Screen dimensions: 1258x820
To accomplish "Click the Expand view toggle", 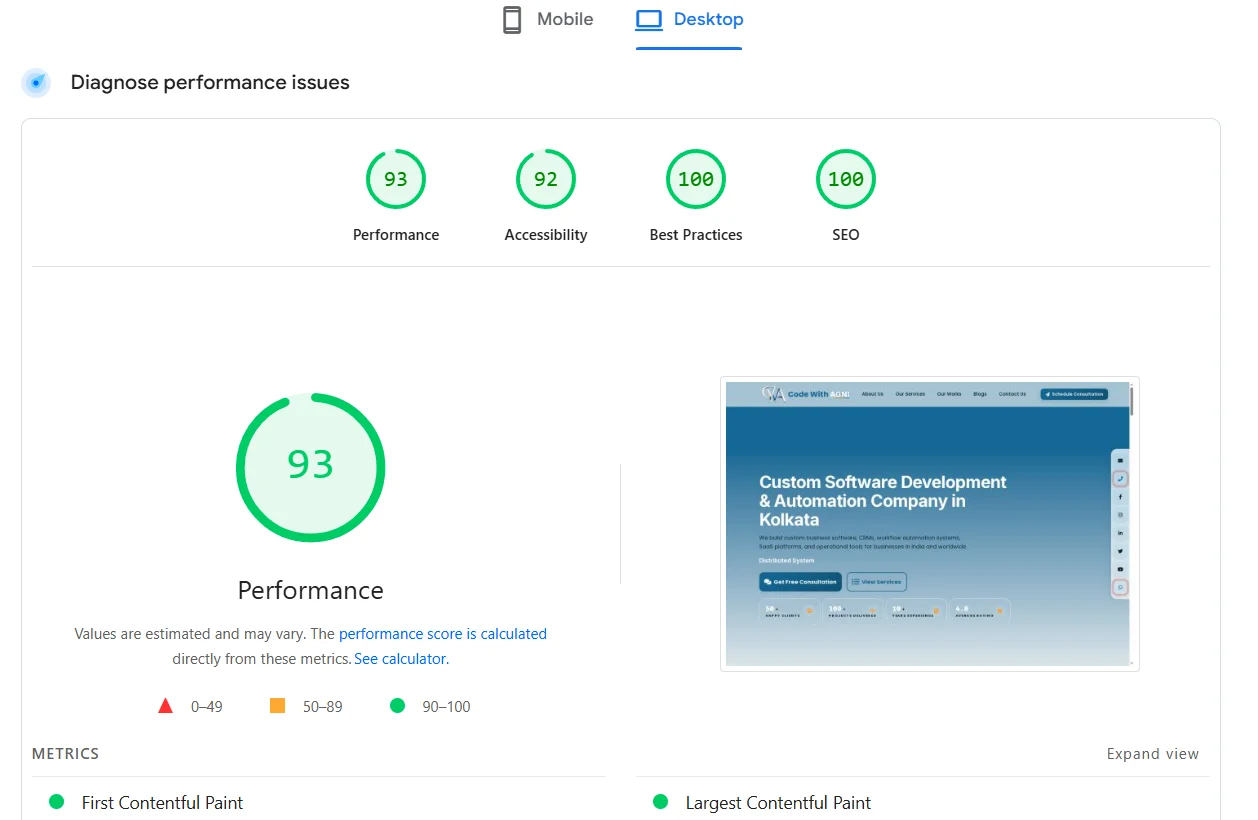I will coord(1153,754).
